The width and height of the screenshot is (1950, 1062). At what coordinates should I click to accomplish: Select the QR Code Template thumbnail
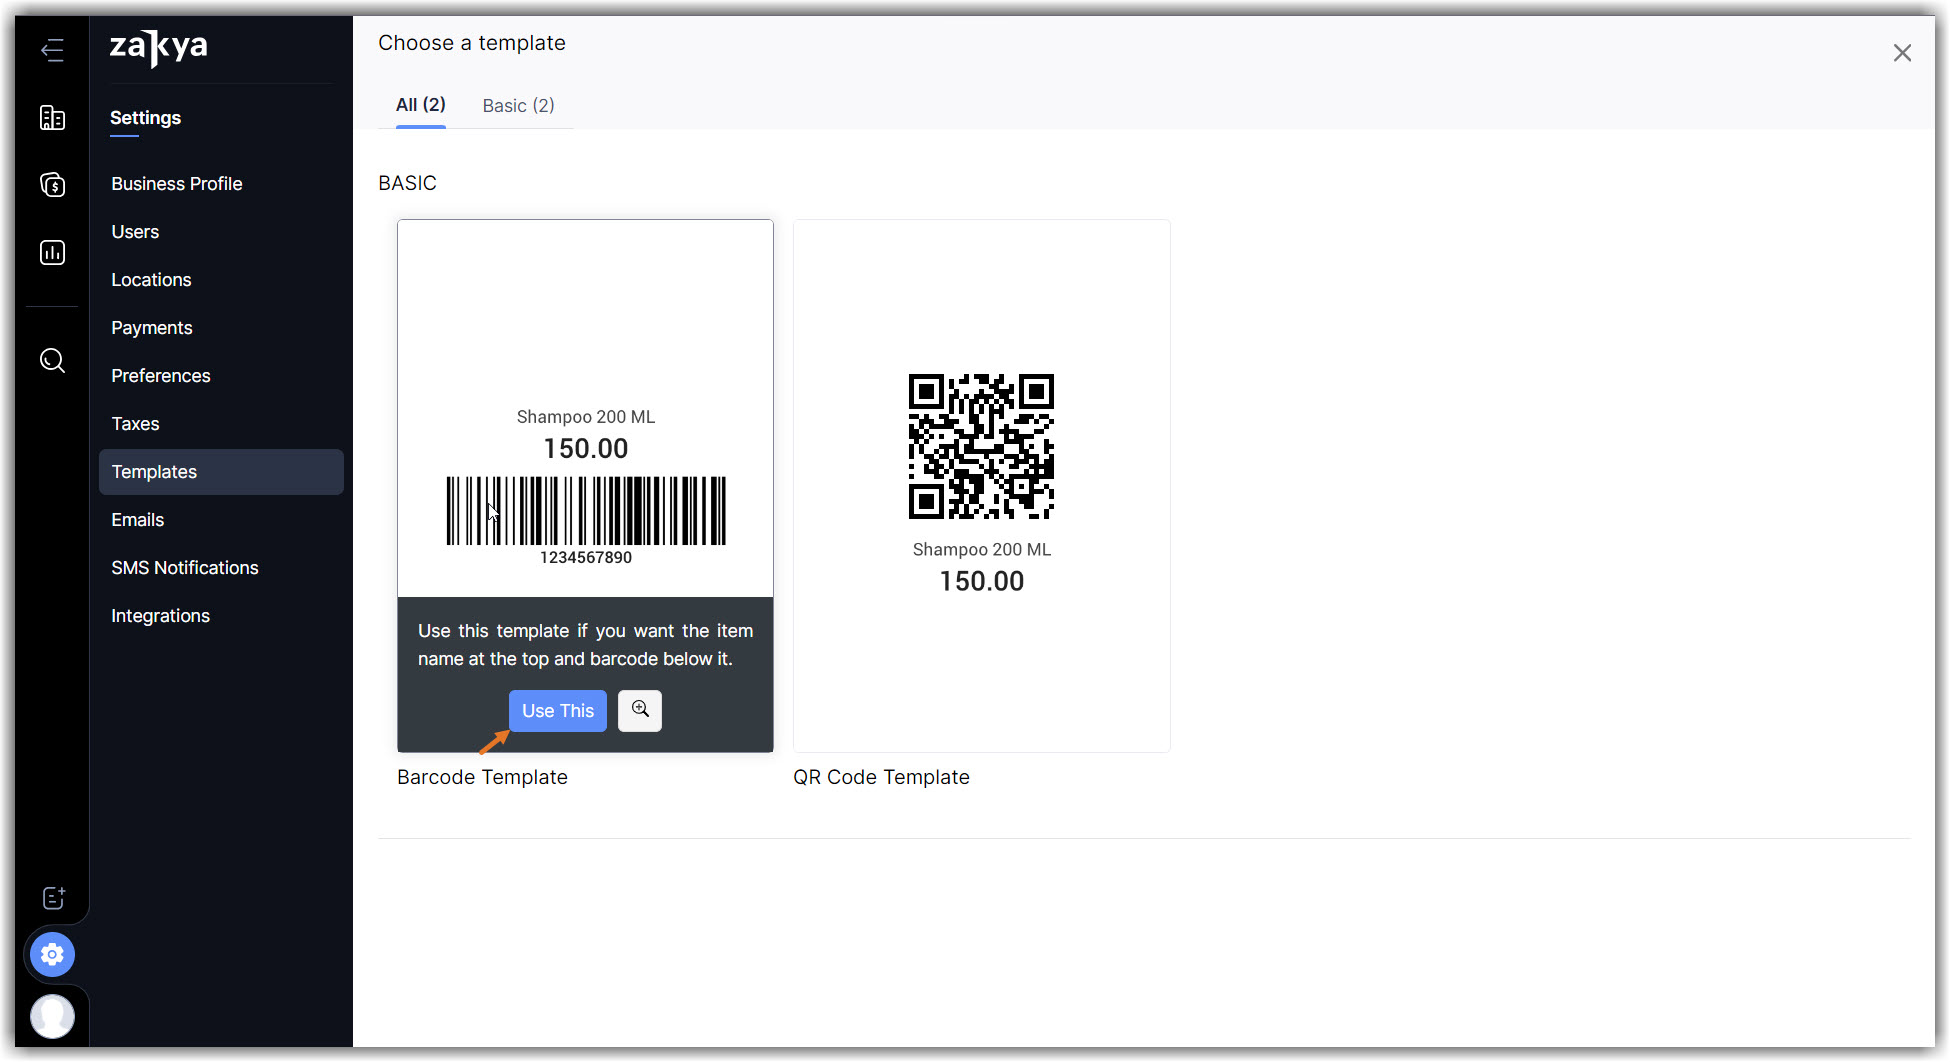981,485
